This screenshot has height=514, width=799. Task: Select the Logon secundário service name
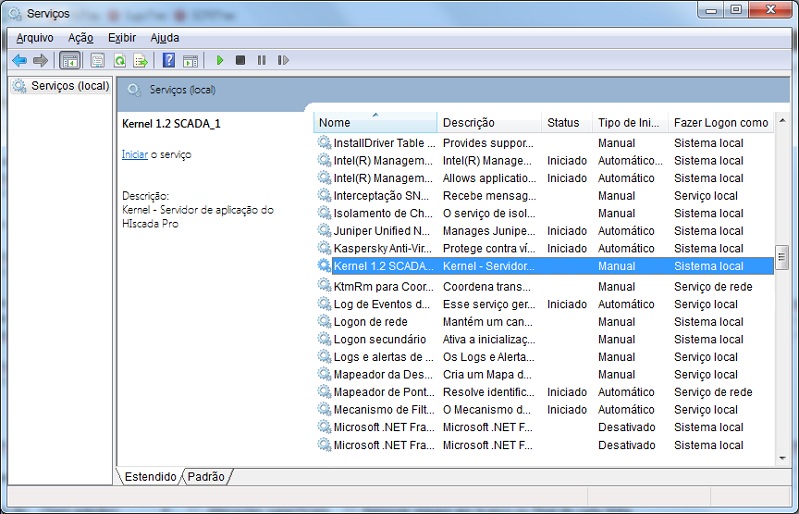[x=380, y=339]
